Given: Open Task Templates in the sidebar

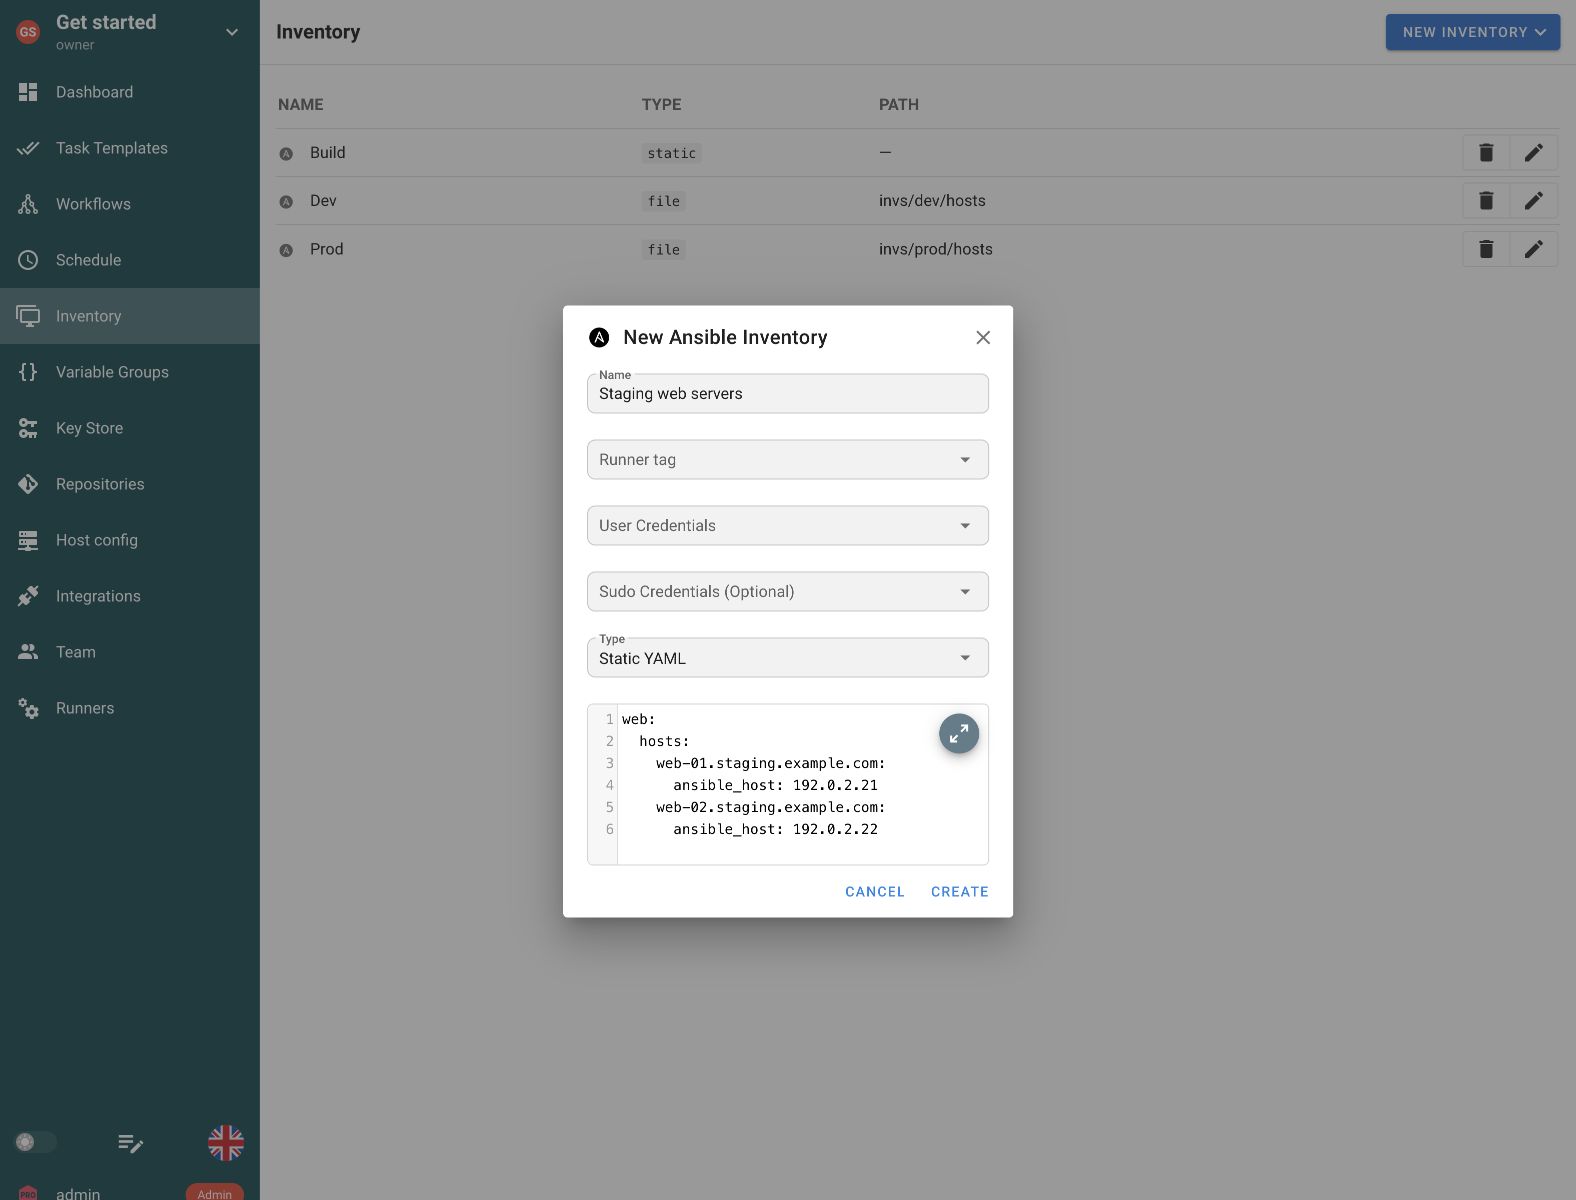Looking at the screenshot, I should (x=130, y=148).
